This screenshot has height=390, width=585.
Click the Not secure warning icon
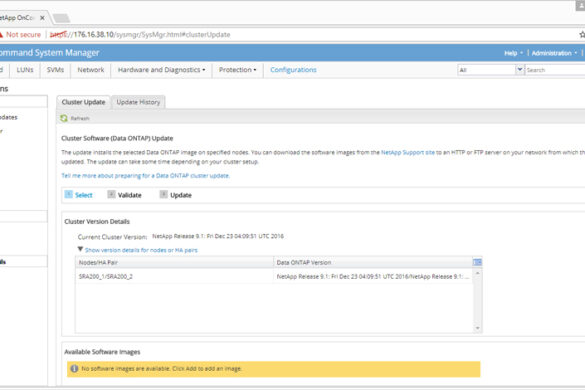click(1, 34)
